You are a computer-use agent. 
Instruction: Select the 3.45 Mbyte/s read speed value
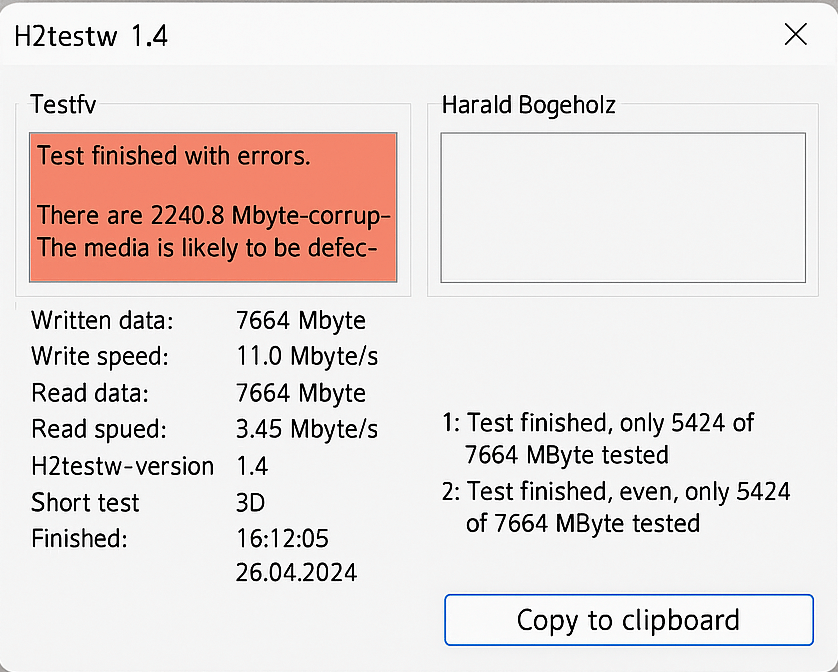click(x=306, y=429)
